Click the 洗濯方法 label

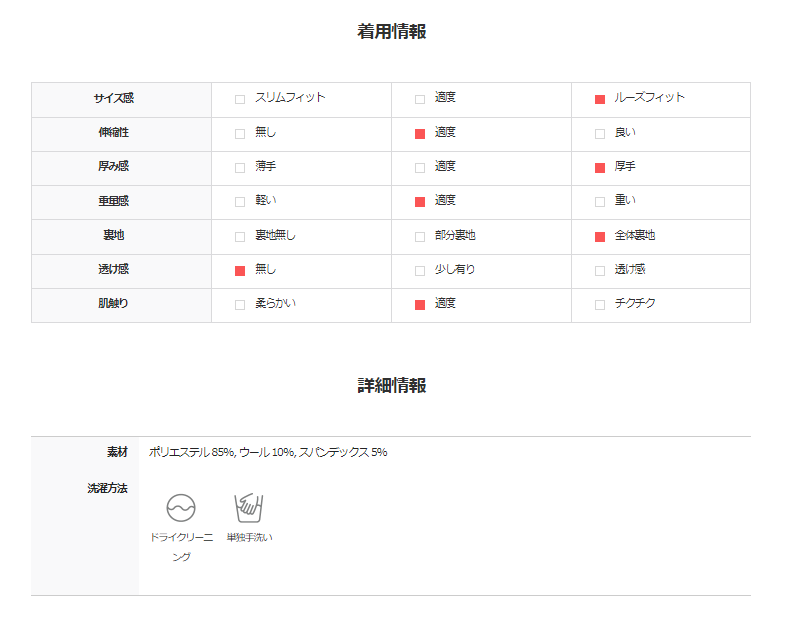pos(107,488)
